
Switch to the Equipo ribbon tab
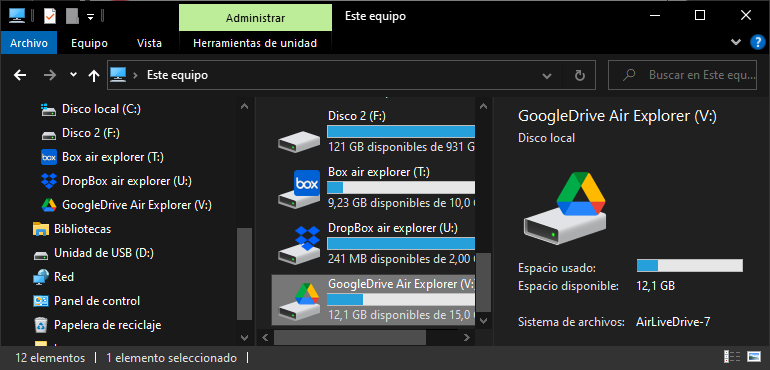89,43
